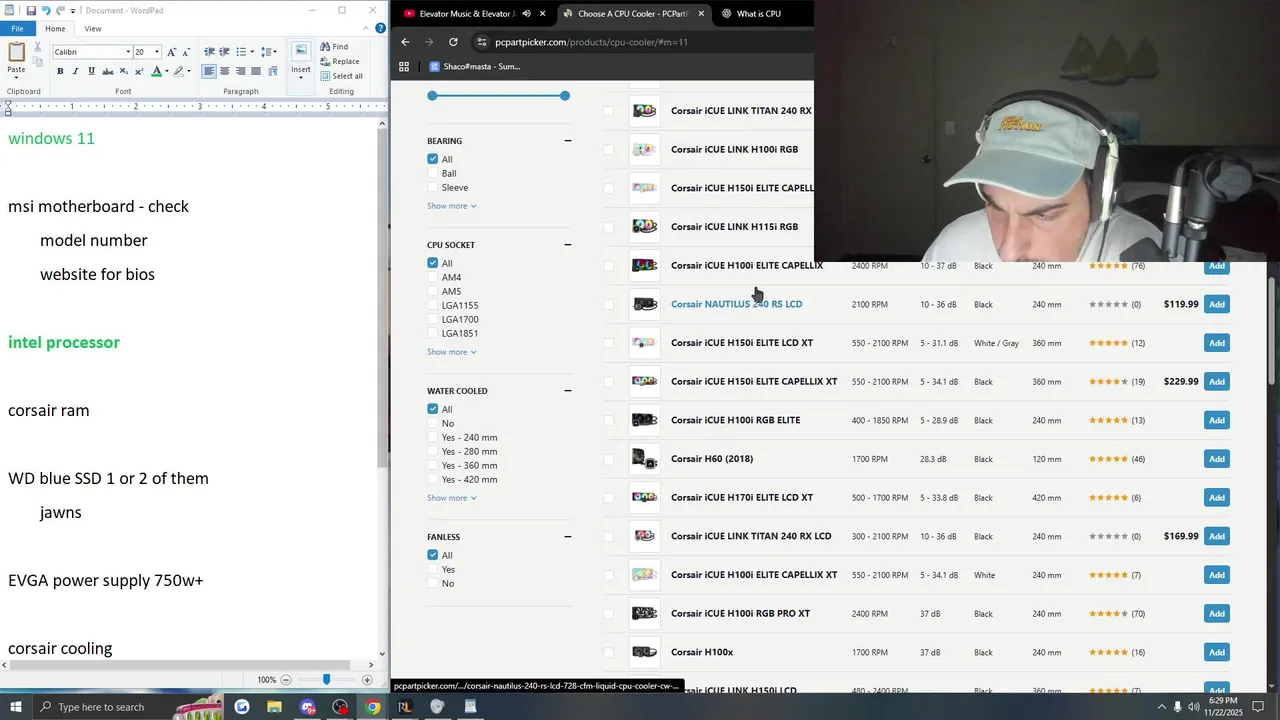The height and width of the screenshot is (720, 1280).
Task: Add the Corsair H60 (2018) cooler
Action: point(1216,459)
